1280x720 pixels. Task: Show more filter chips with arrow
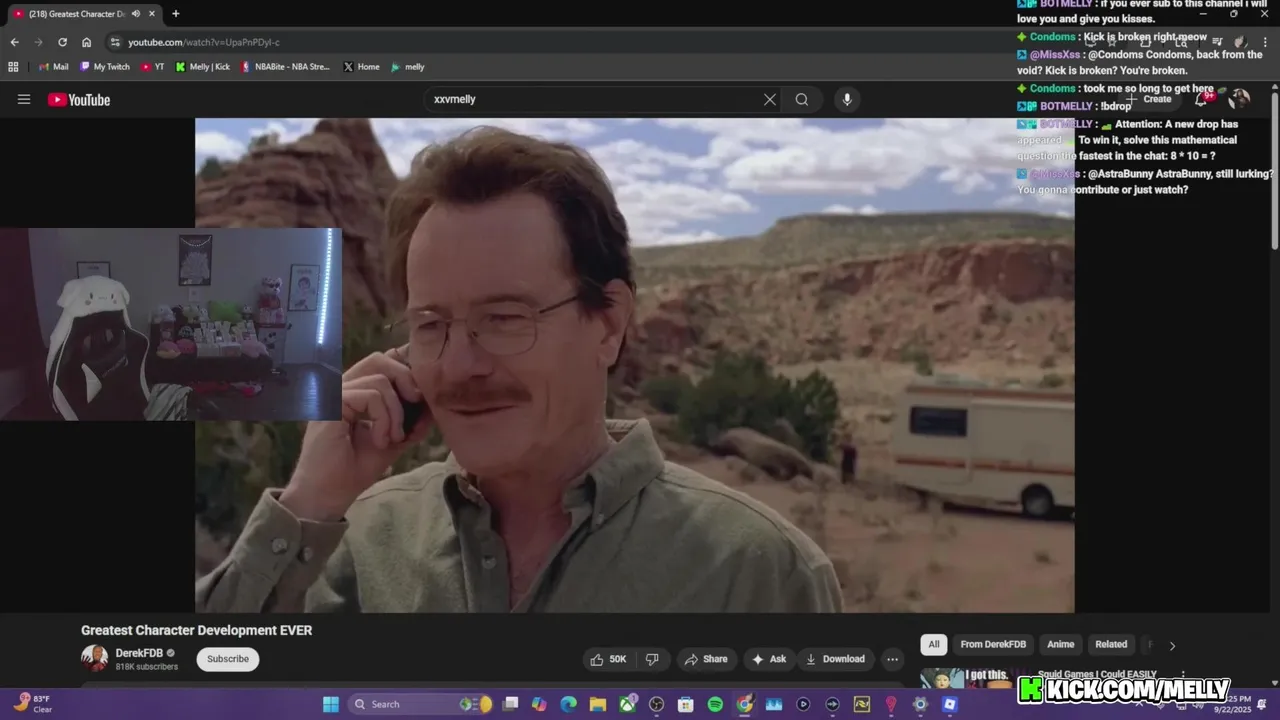[1172, 645]
